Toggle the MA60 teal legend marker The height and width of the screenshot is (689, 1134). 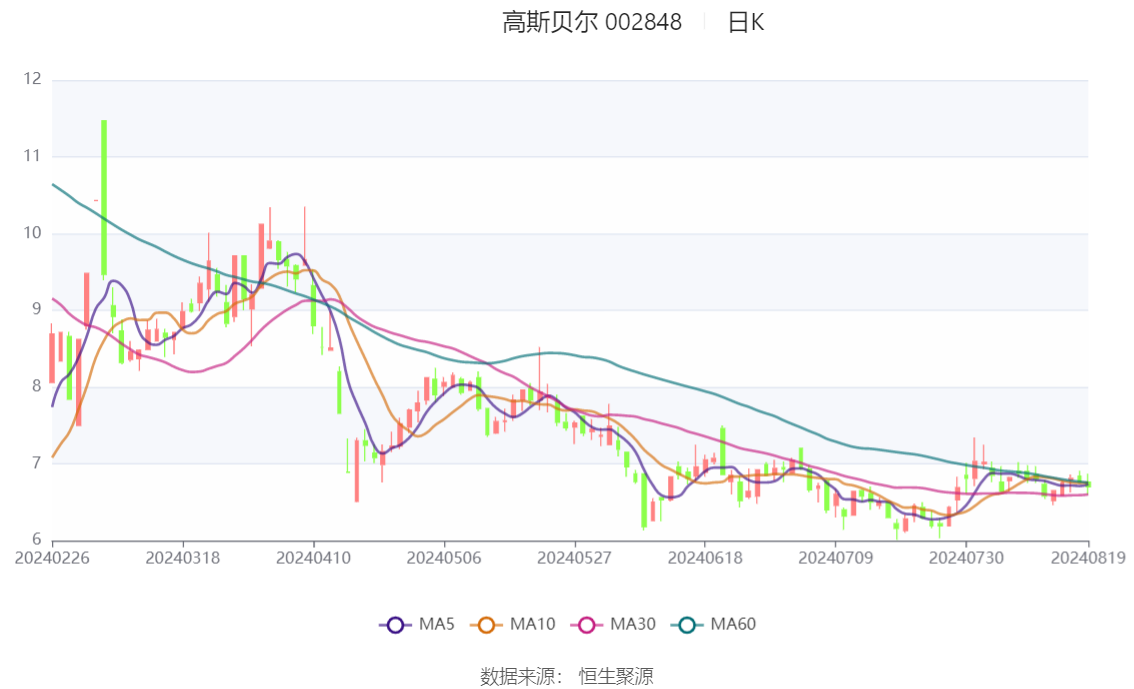click(687, 625)
